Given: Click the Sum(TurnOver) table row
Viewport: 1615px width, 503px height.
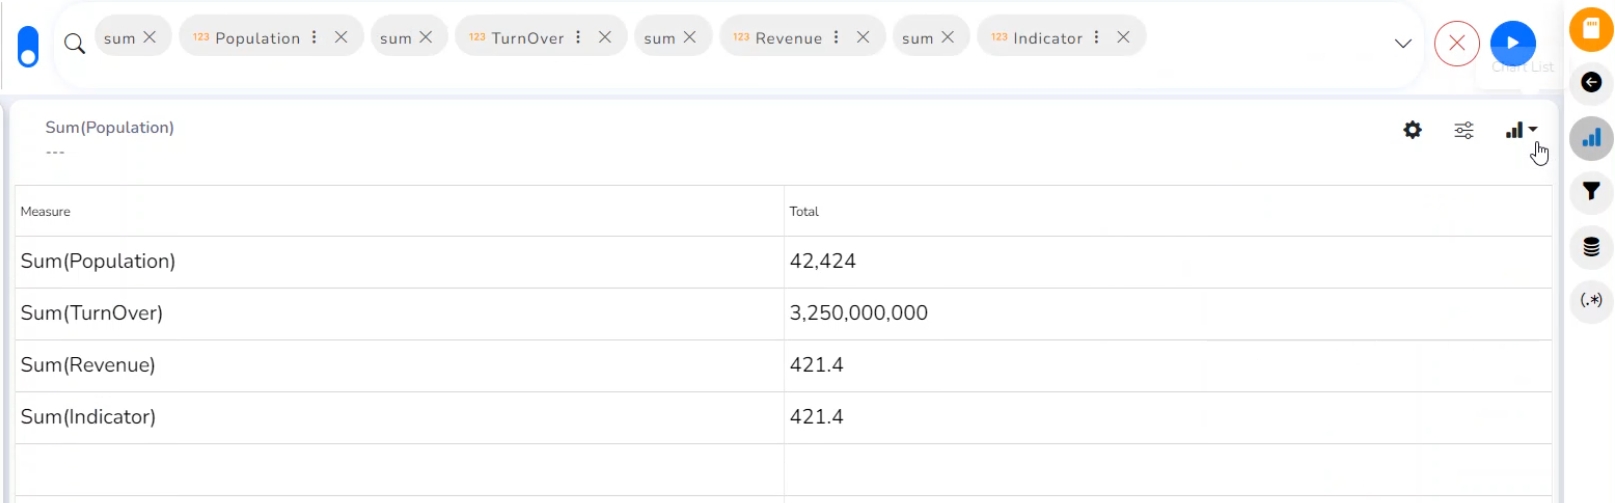Looking at the screenshot, I should click(x=400, y=313).
